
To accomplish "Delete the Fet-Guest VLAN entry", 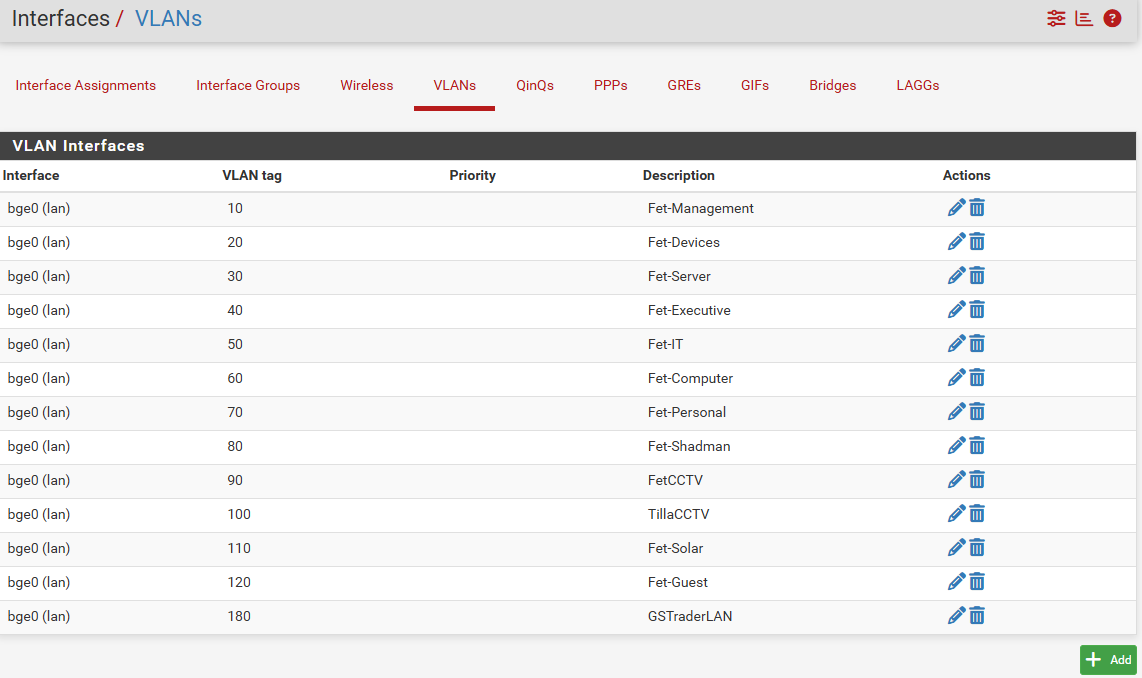I will pos(977,582).
